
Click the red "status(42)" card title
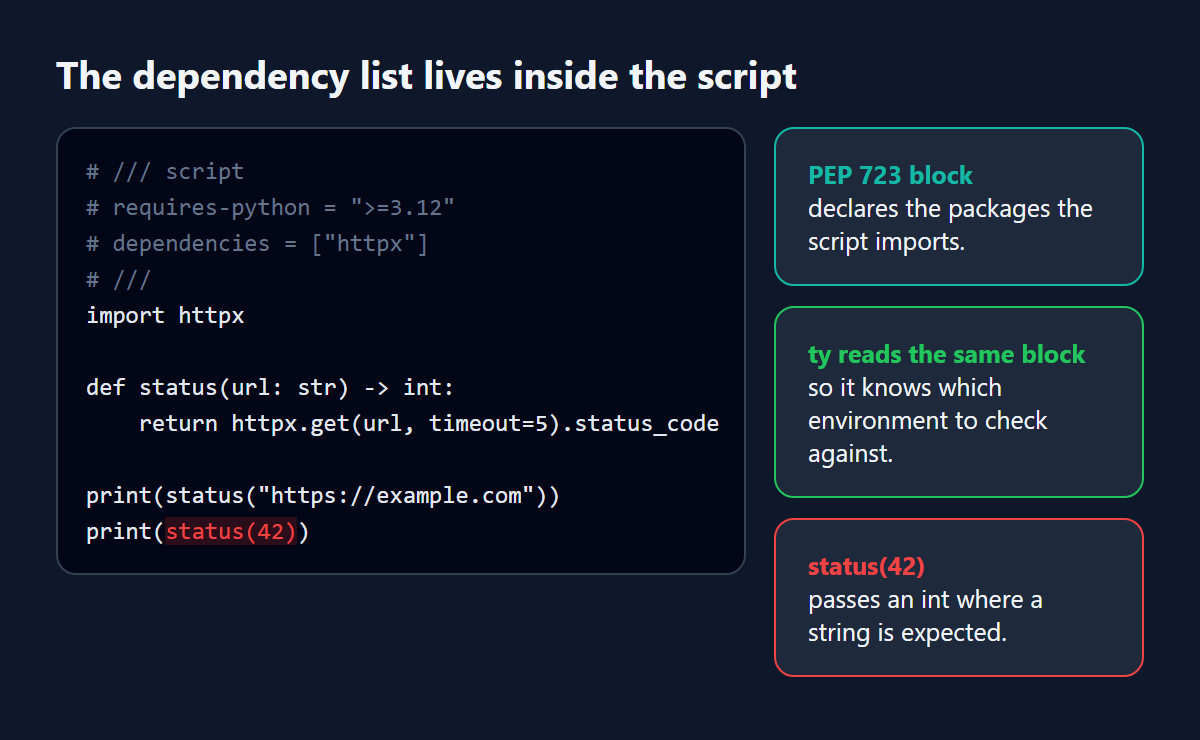point(866,567)
